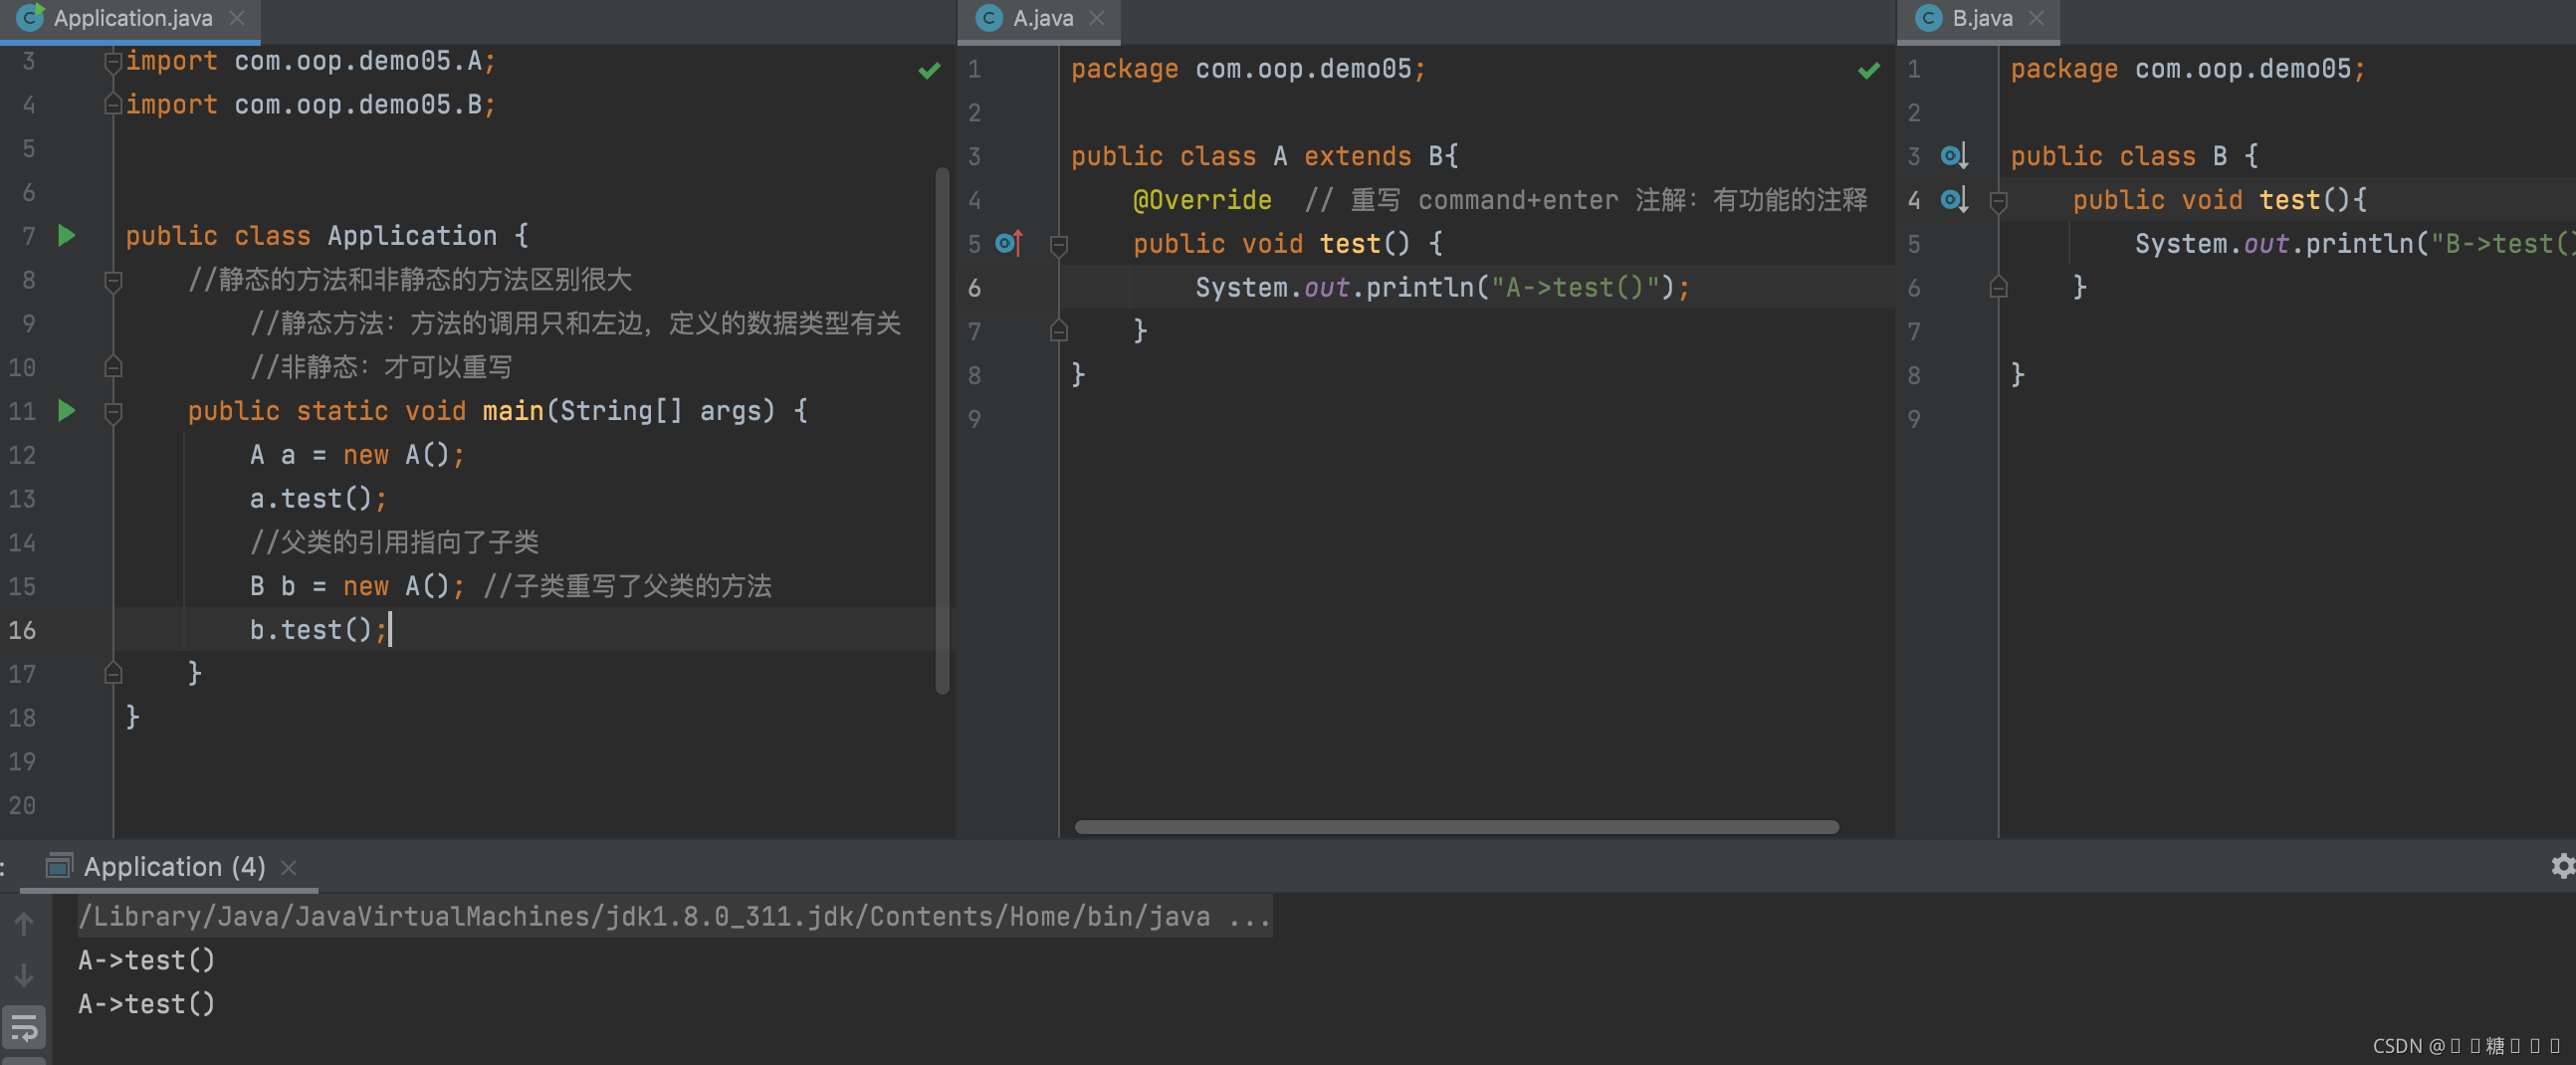Screen dimensions: 2576x1065
Task: Click Application.java tab class icon
Action: 30,17
